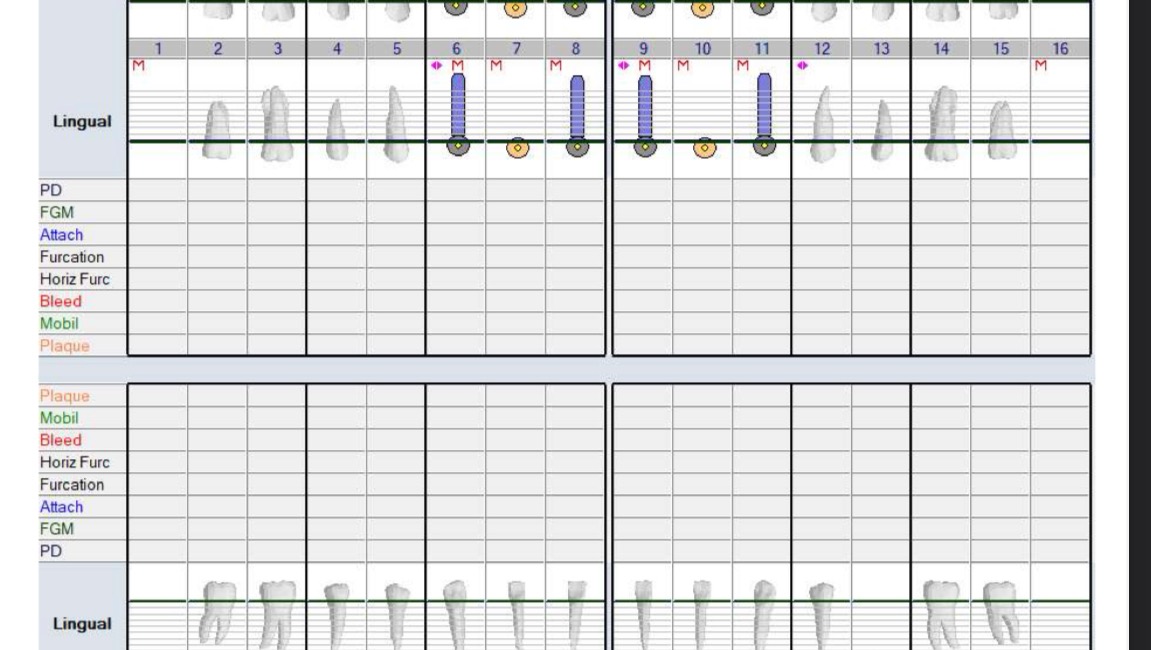1151x650 pixels.
Task: Select the lower-arch molar graphic below column 2
Action: coord(218,615)
